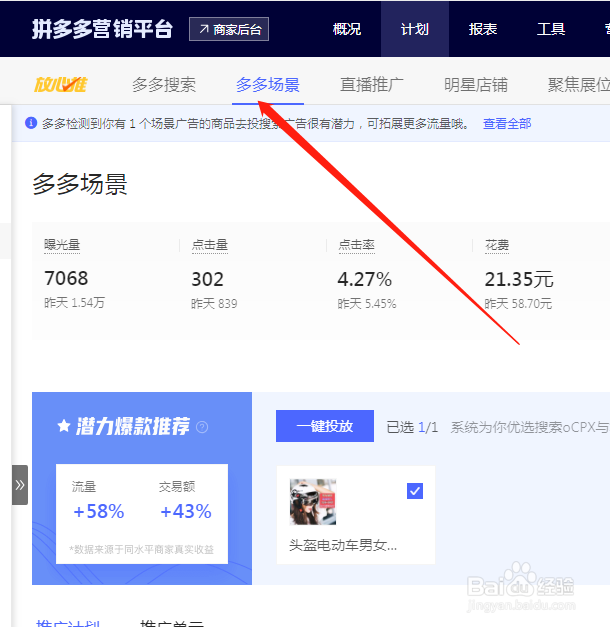610x627 pixels.
Task: Click the product title 头盔电动车男女...
Action: tap(343, 545)
